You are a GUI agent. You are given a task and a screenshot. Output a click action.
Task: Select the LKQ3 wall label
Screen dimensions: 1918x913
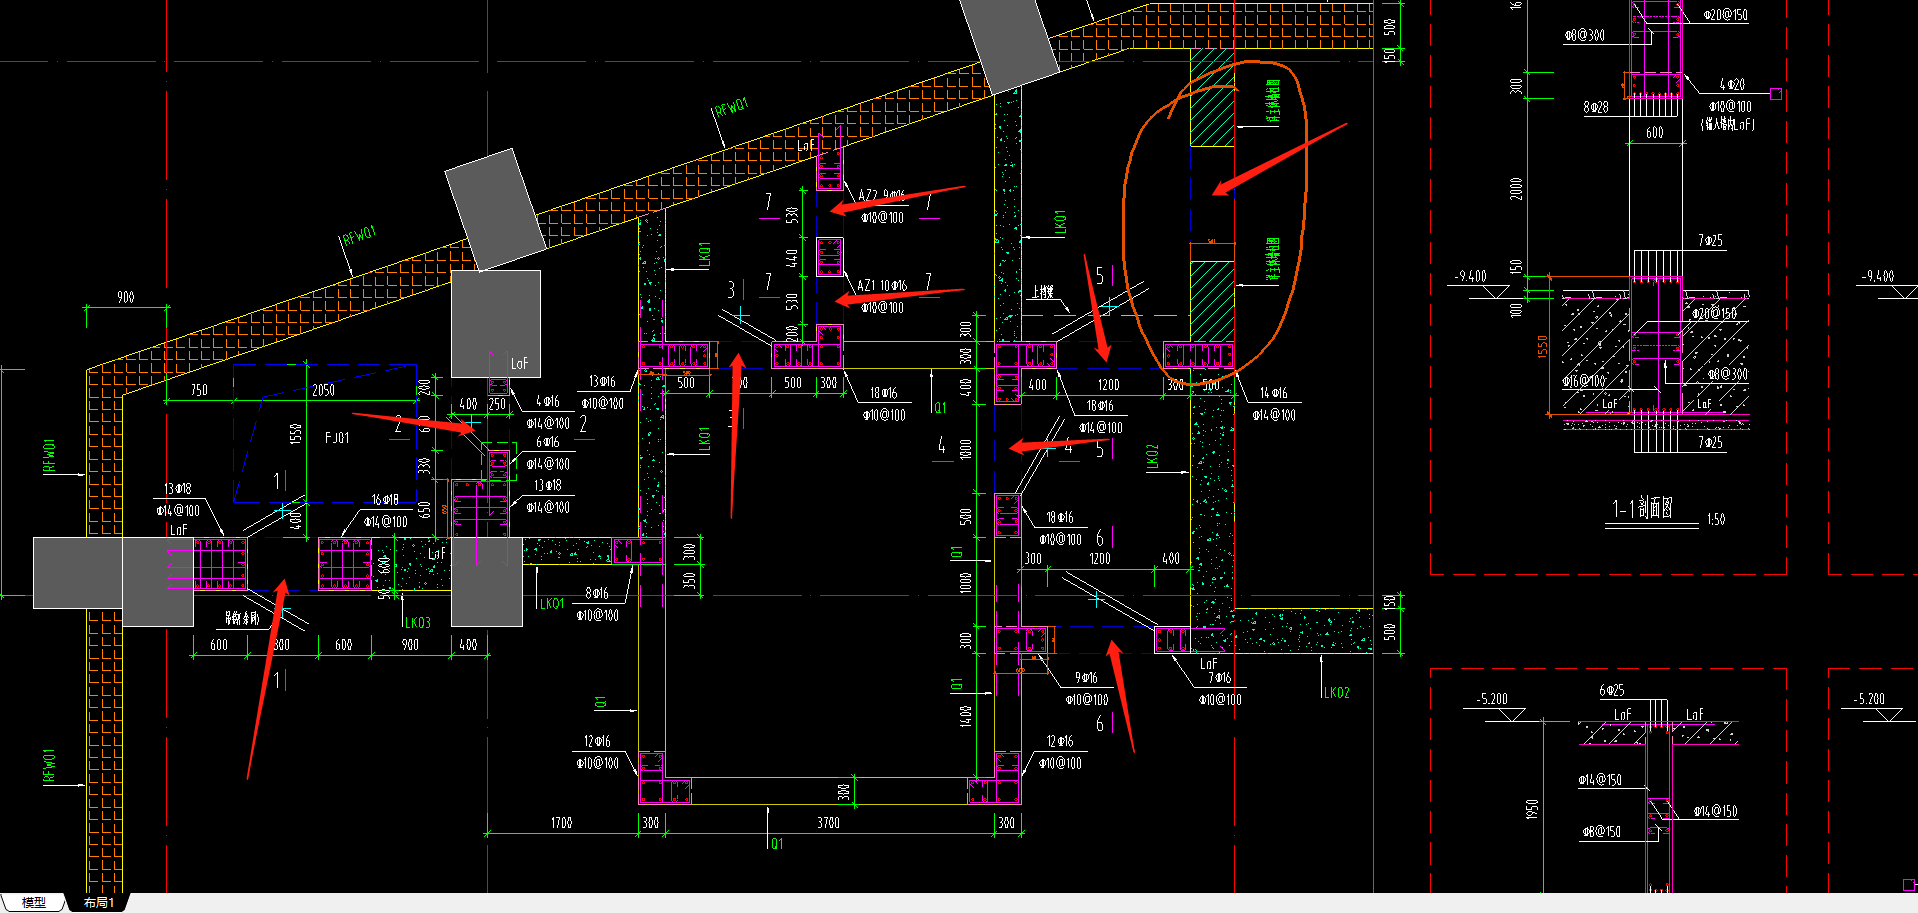(x=418, y=622)
